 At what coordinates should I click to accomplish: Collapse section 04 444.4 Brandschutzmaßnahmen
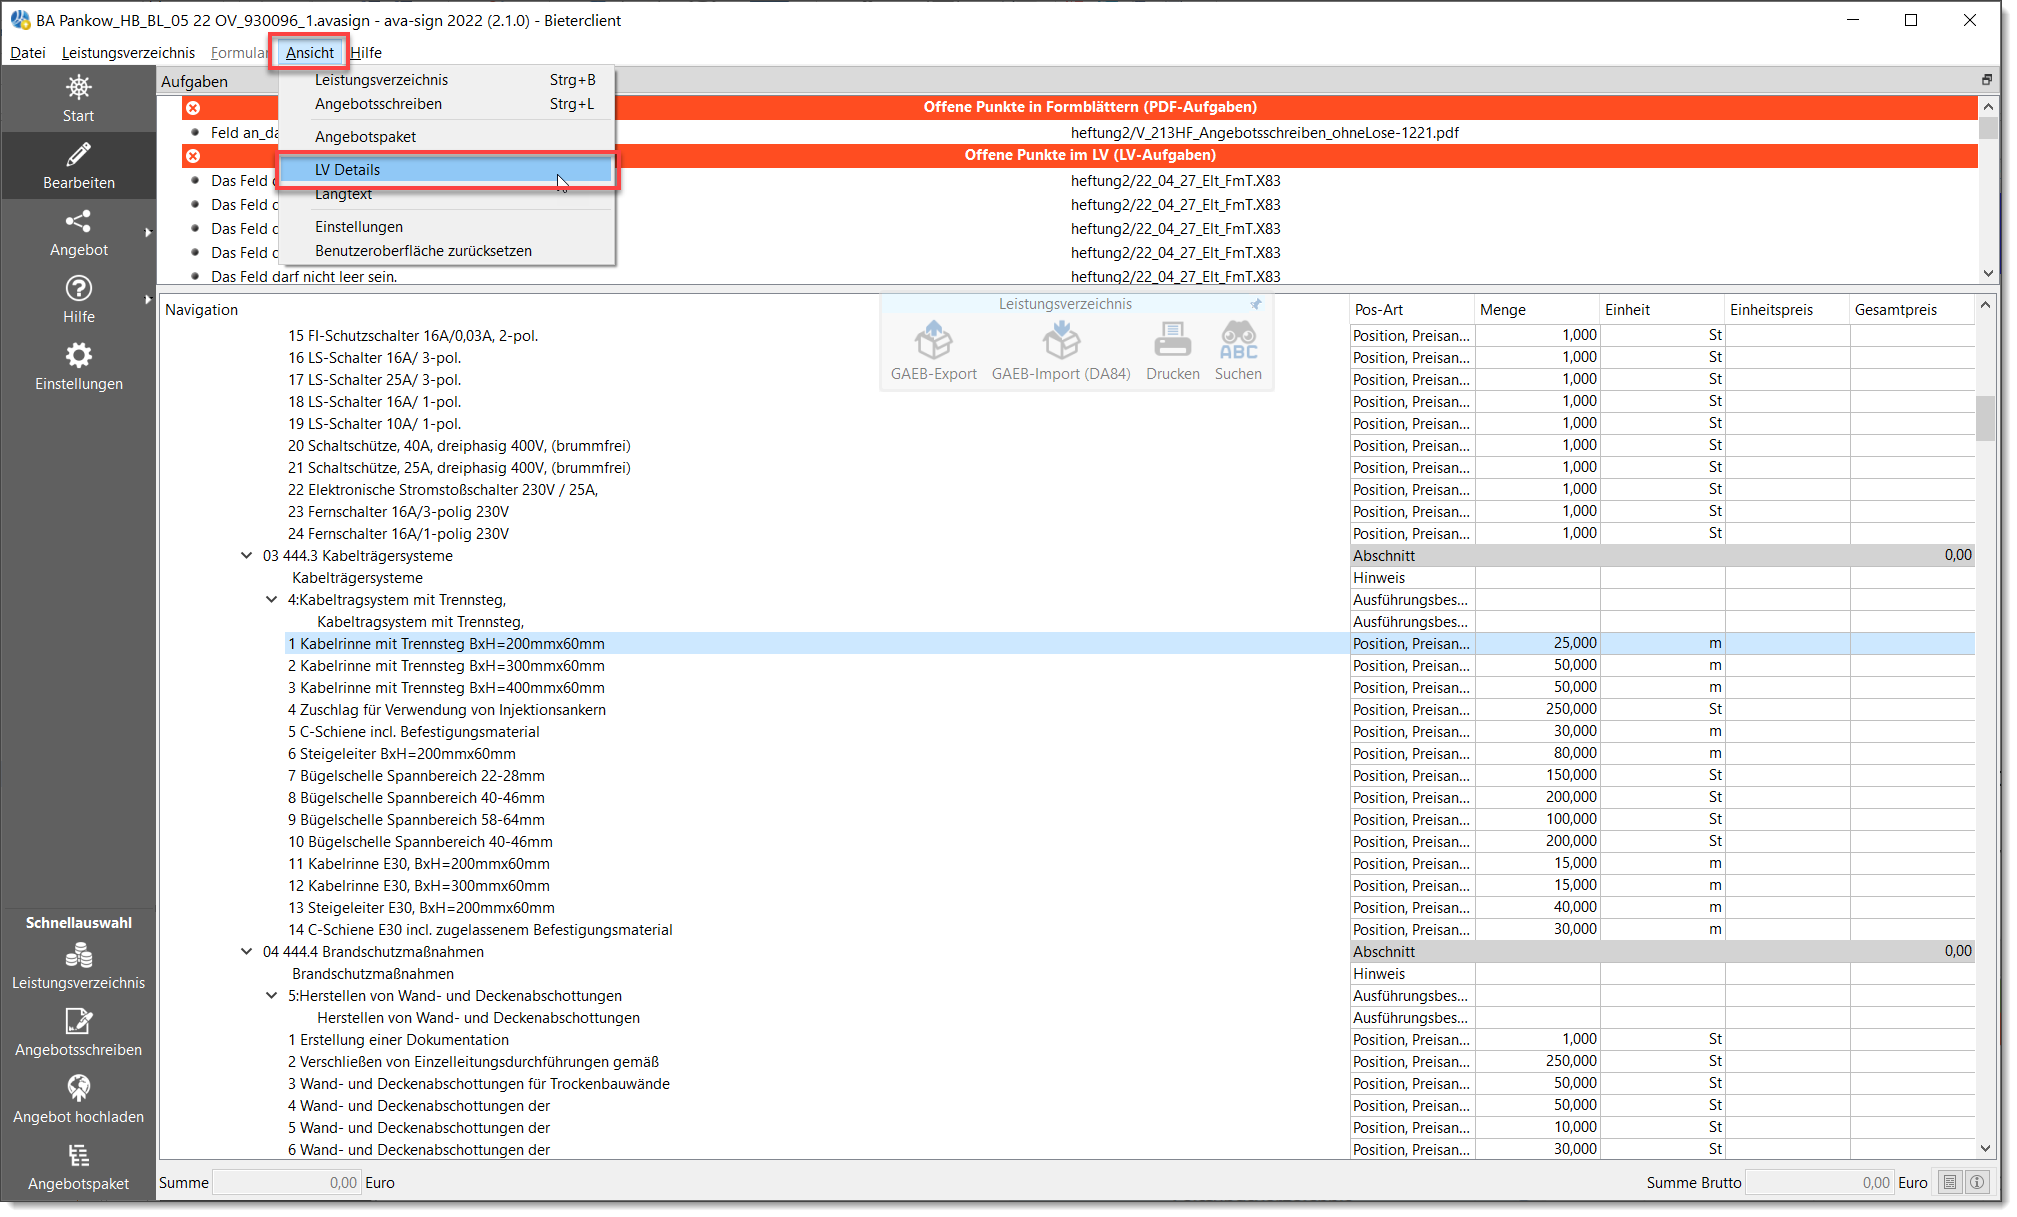coord(246,952)
